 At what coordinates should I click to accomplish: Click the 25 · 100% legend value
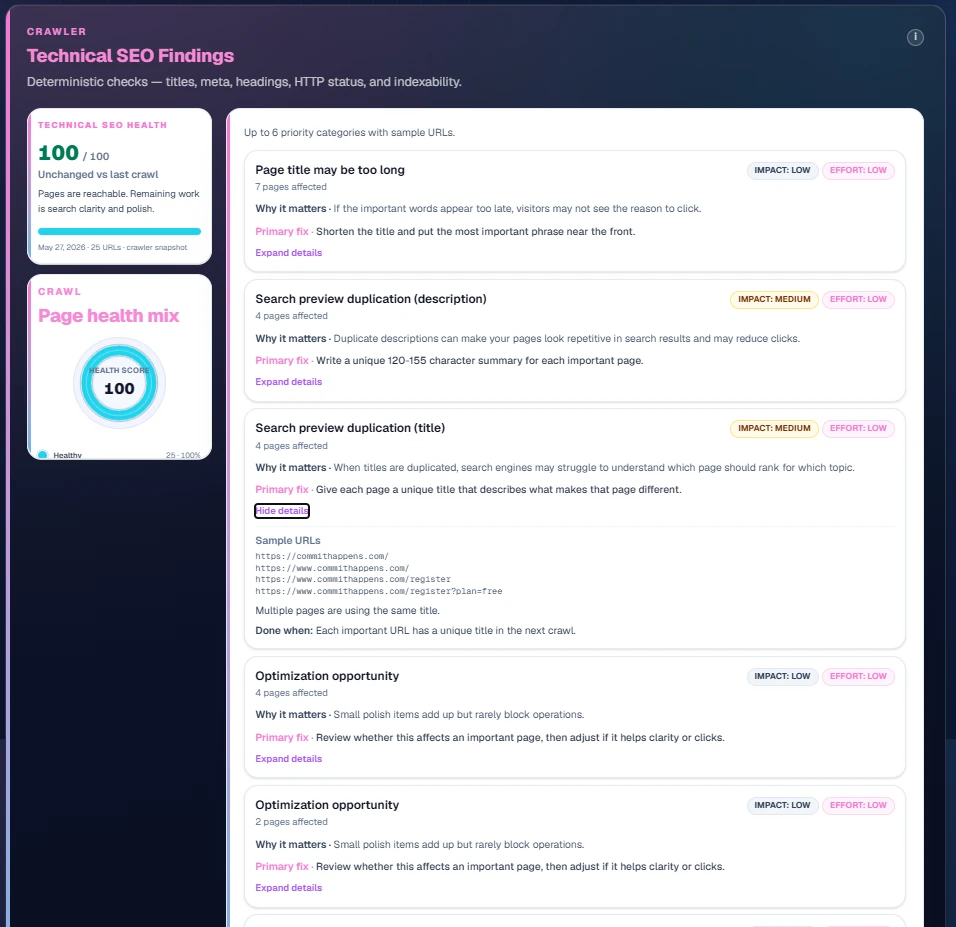pyautogui.click(x=183, y=455)
